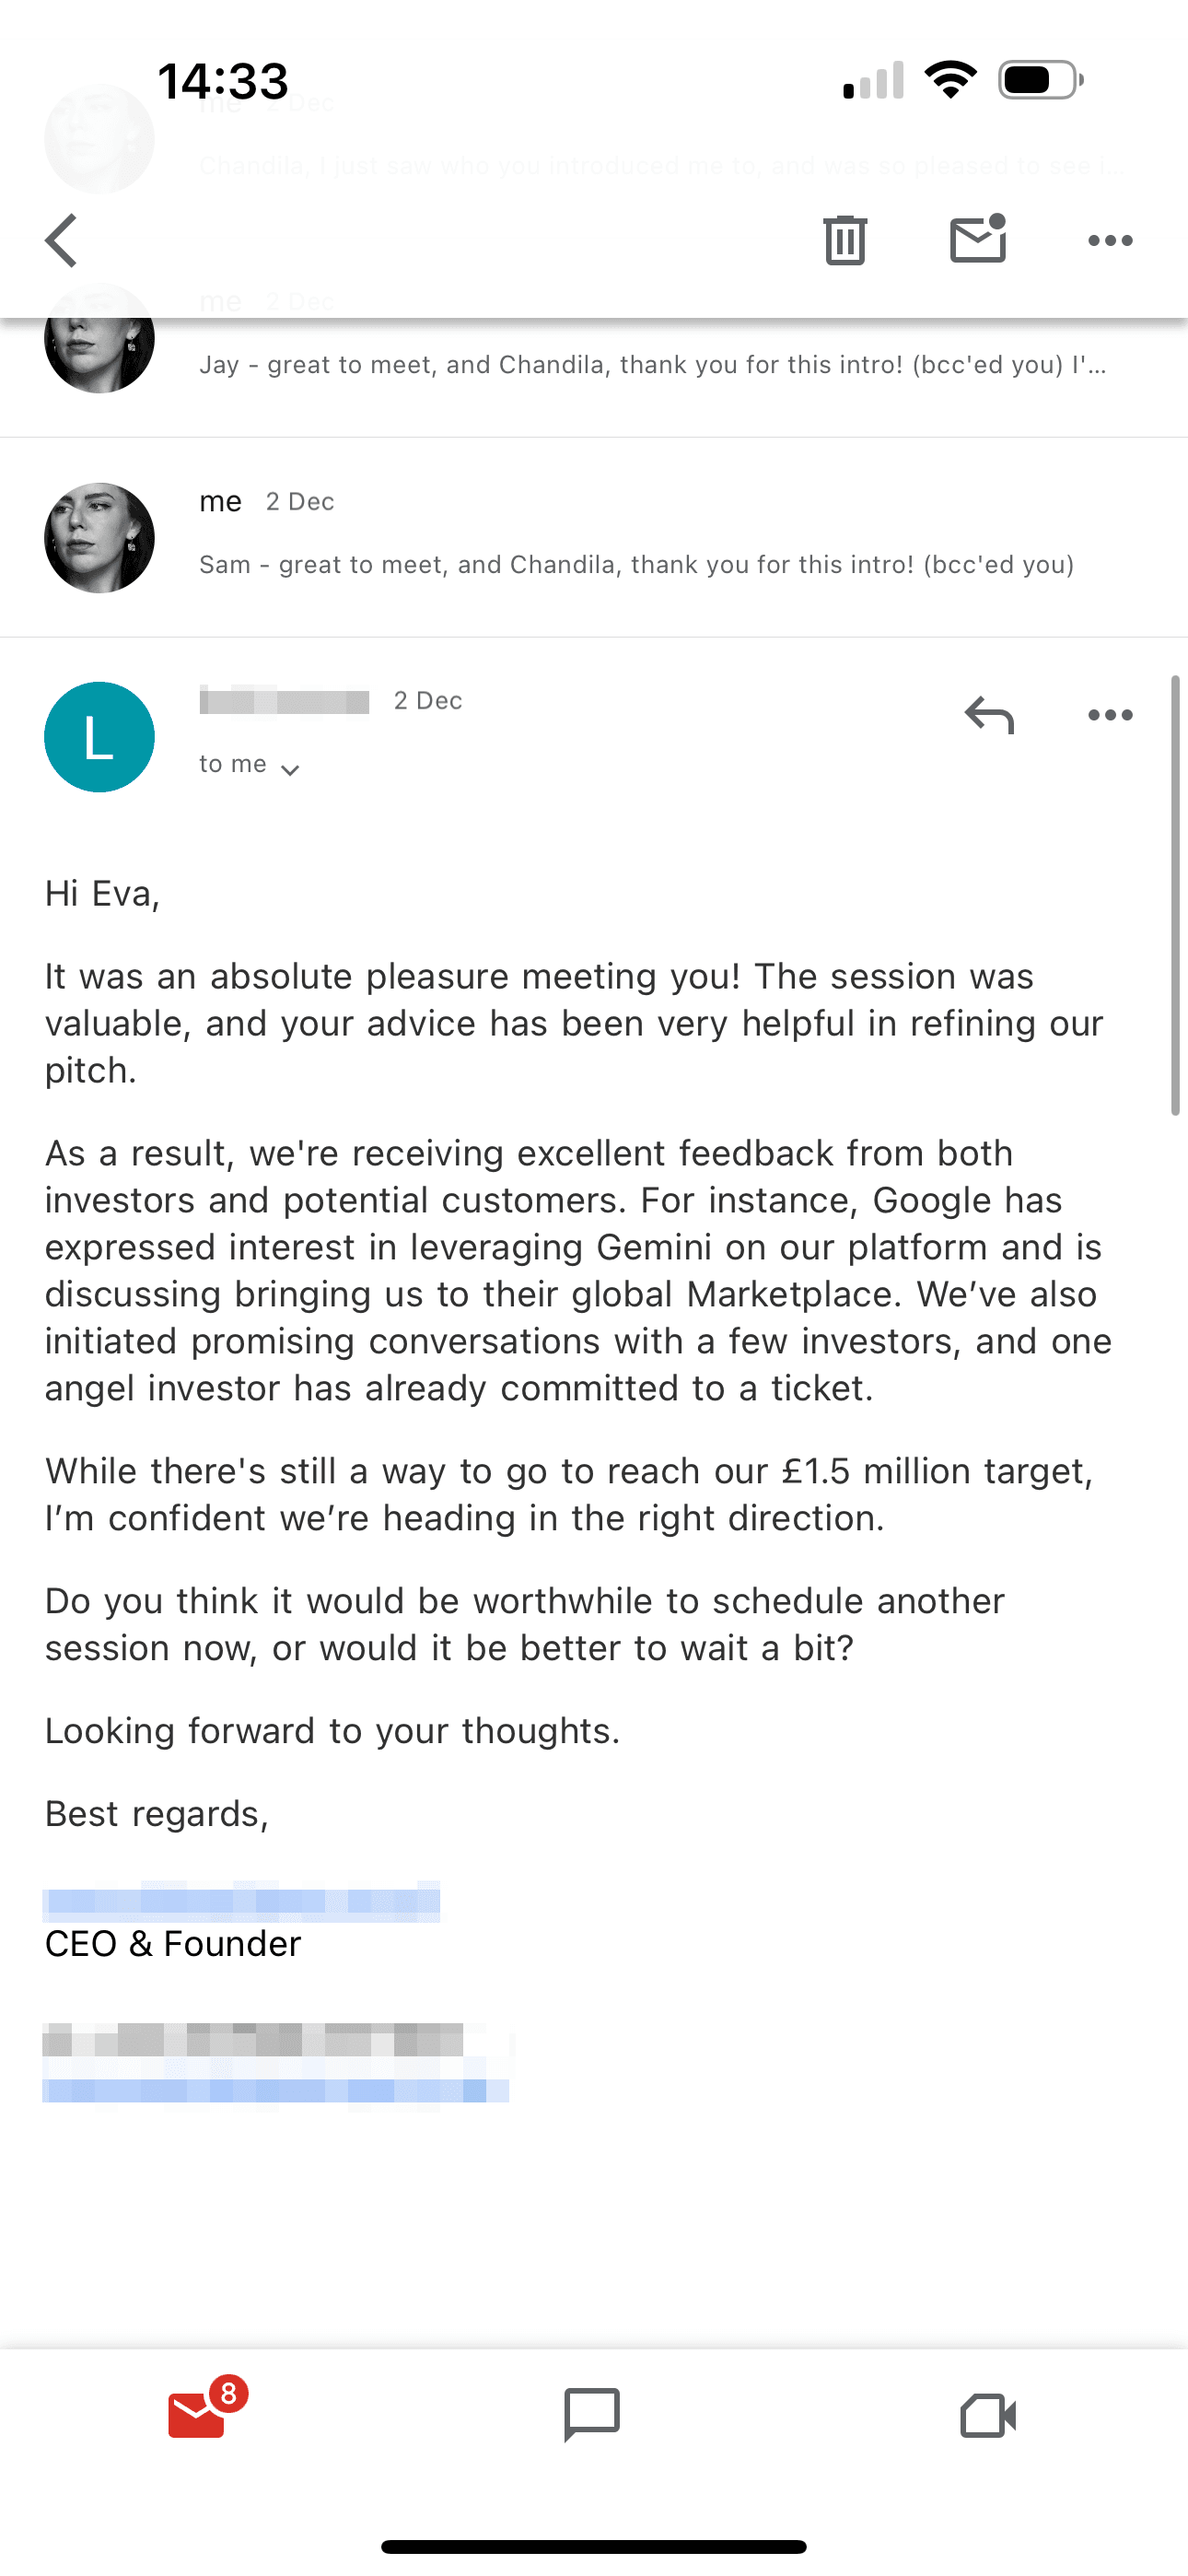Expand recipient details next to 'to me'
This screenshot has width=1188, height=2576.
tap(290, 769)
